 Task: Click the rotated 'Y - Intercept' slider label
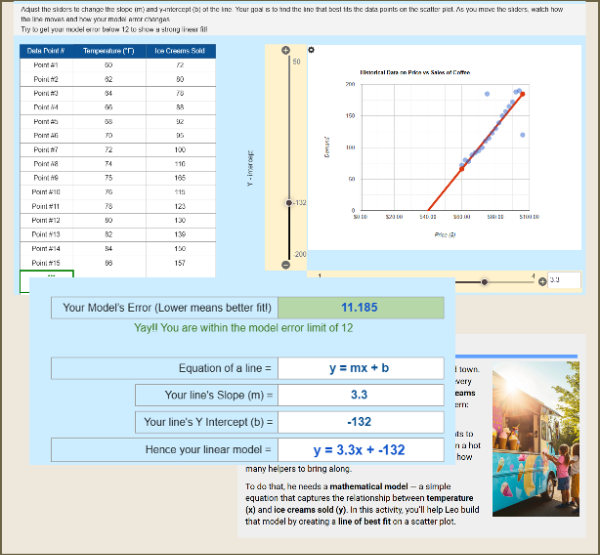(x=250, y=169)
